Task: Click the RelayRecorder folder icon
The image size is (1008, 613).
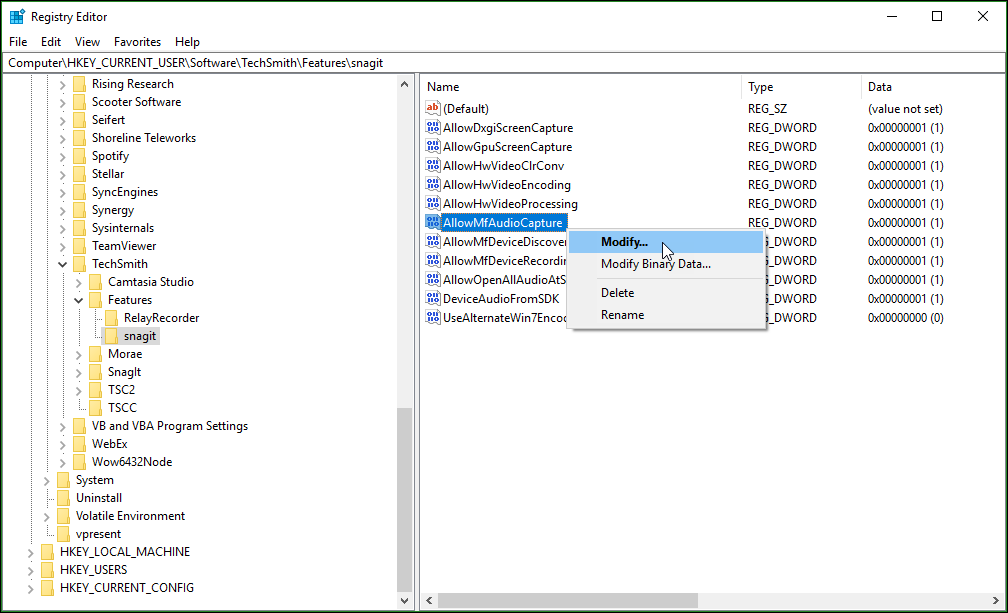Action: tap(112, 318)
